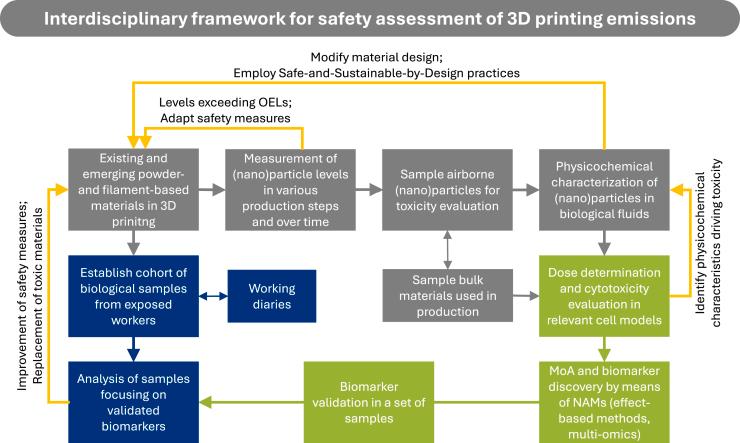740x443 pixels.
Task: Select the 'Biomarker validation in a set of samples' box
Action: tap(369, 402)
